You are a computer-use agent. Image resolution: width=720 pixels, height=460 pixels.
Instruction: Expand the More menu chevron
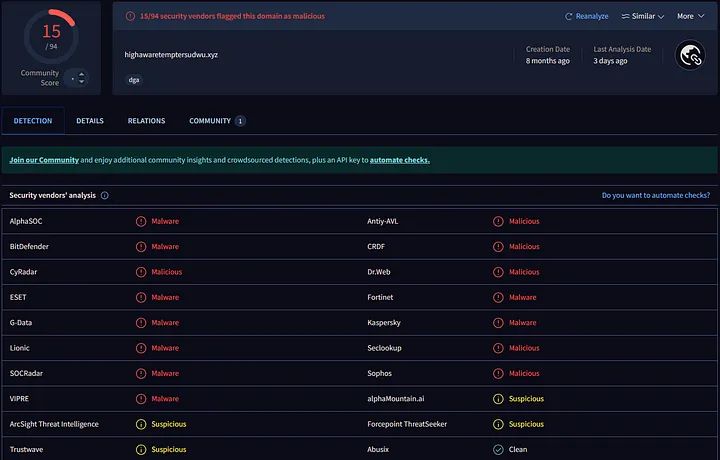(x=701, y=16)
